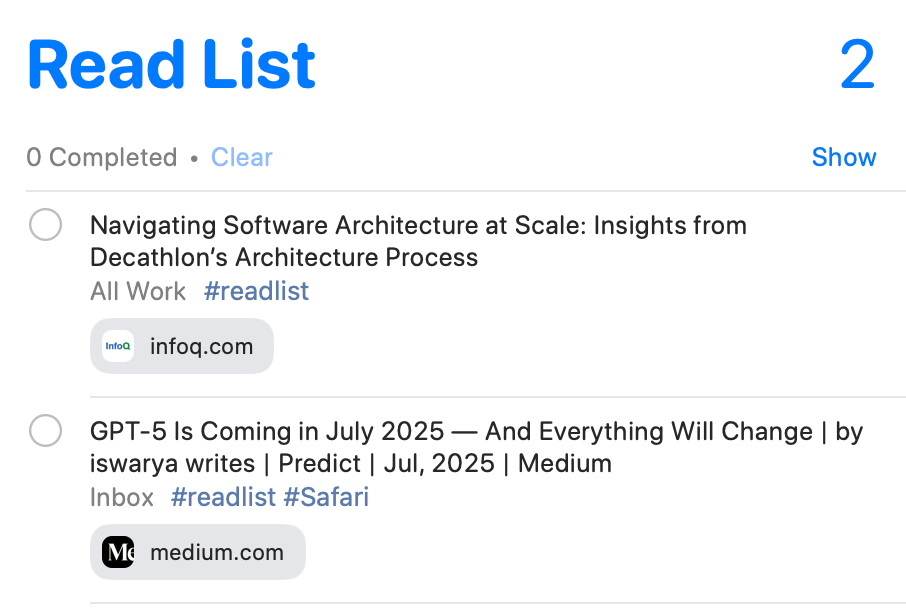Screen dimensions: 906x614
Task: Show completed reminders
Action: coord(844,157)
